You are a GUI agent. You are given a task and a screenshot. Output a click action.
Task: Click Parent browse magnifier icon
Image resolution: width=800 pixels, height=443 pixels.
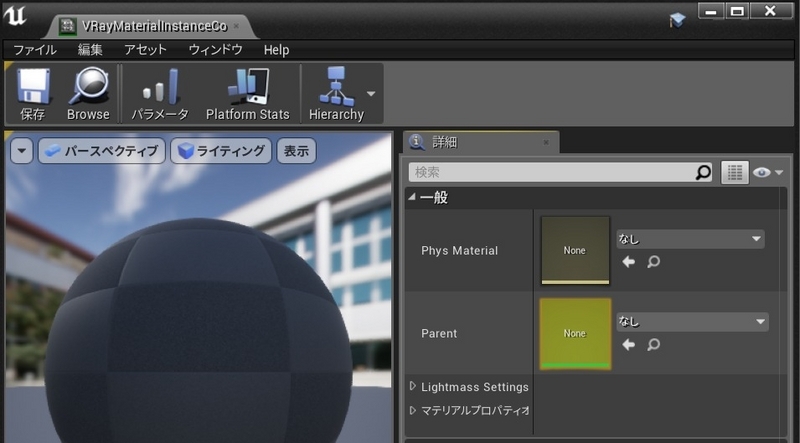(654, 345)
